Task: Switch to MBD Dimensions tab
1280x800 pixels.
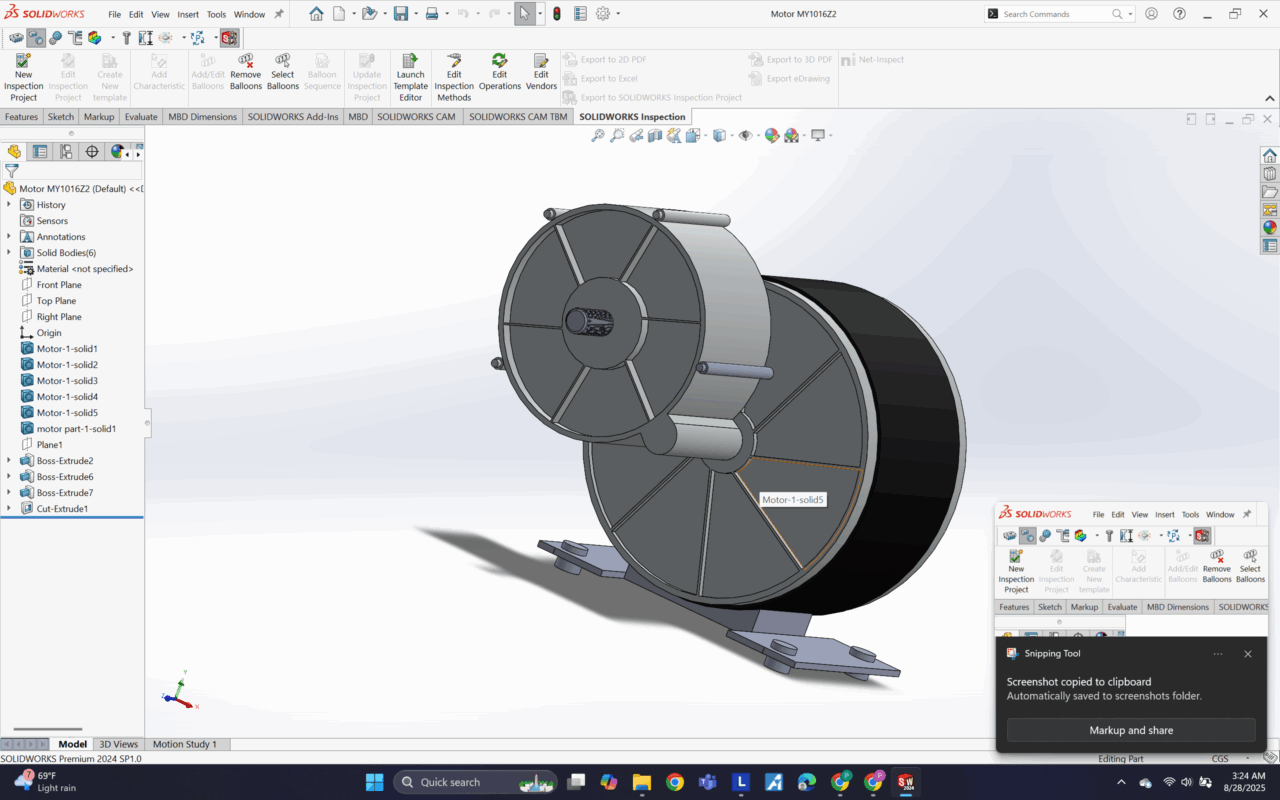Action: coord(202,117)
